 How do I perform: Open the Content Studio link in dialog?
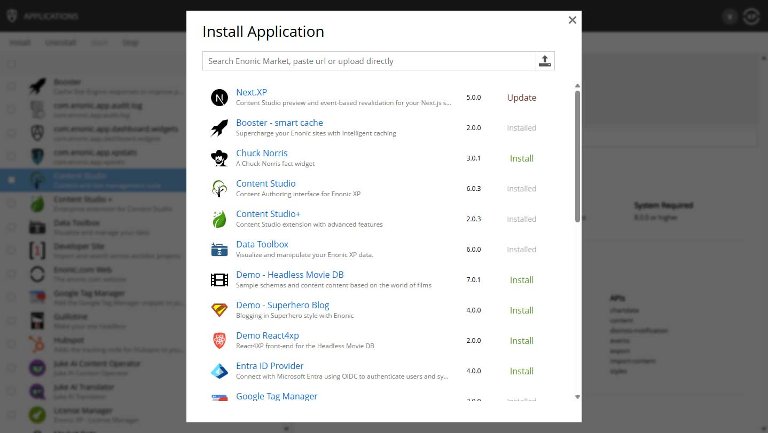265,183
